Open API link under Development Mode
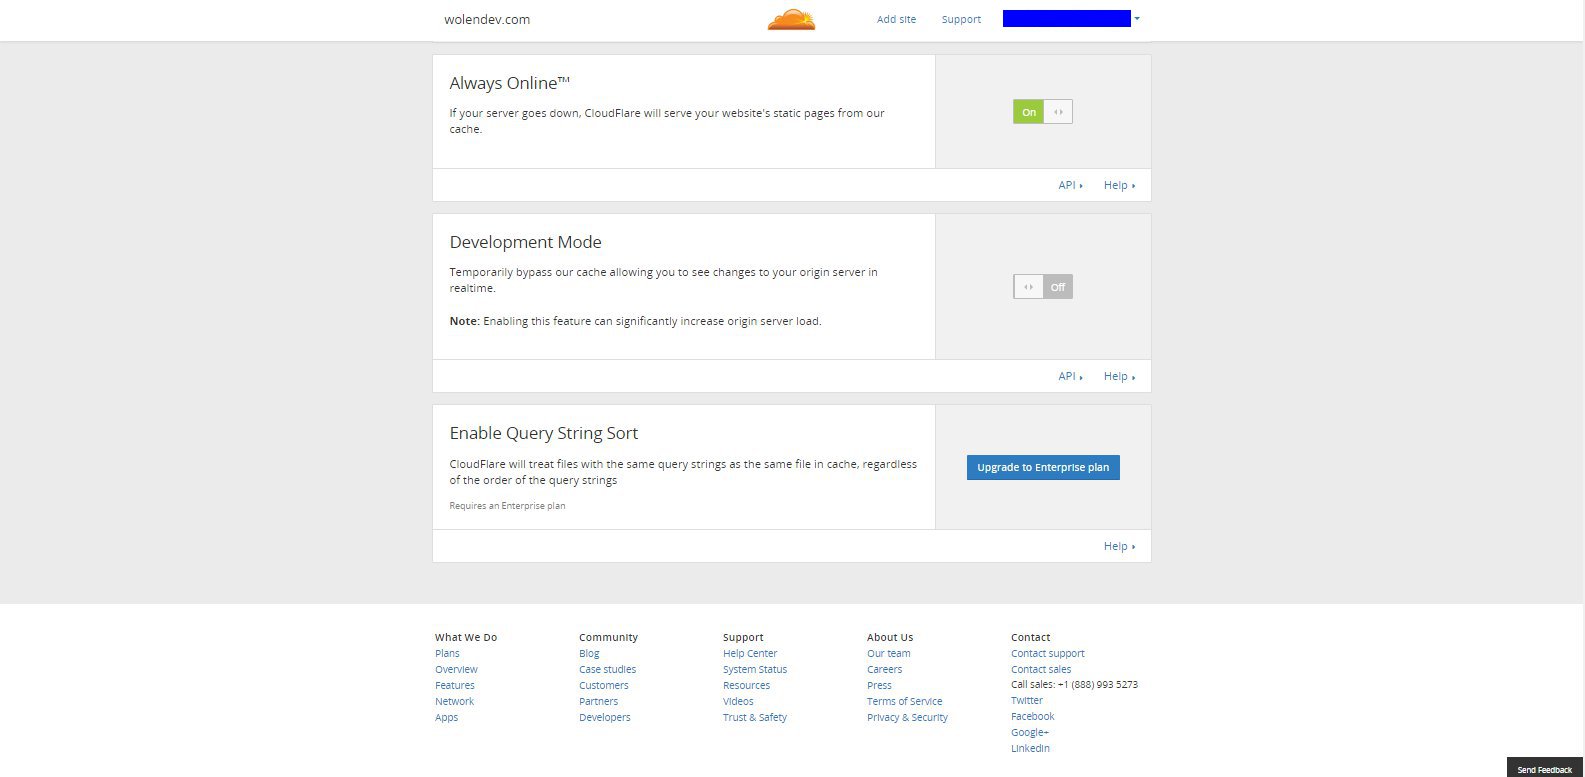 tap(1070, 376)
